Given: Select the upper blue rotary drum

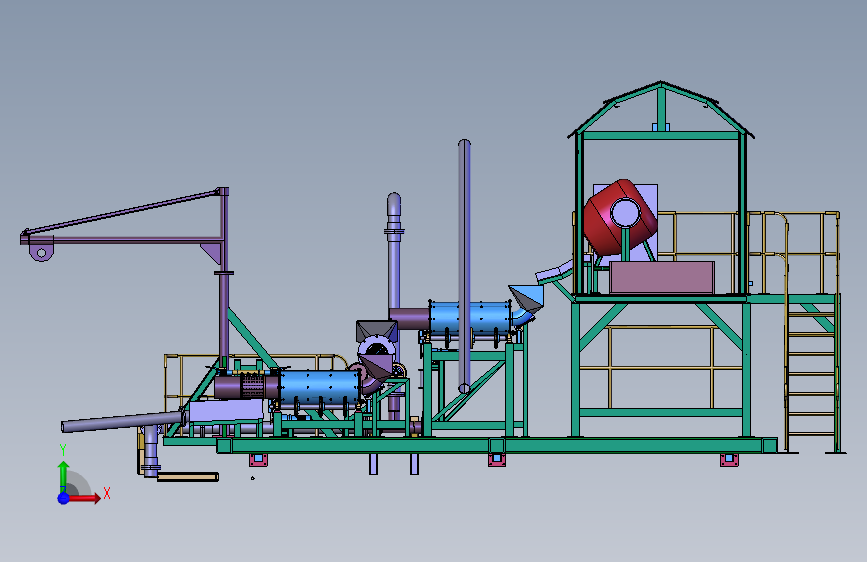Looking at the screenshot, I should pyautogui.click(x=470, y=317).
